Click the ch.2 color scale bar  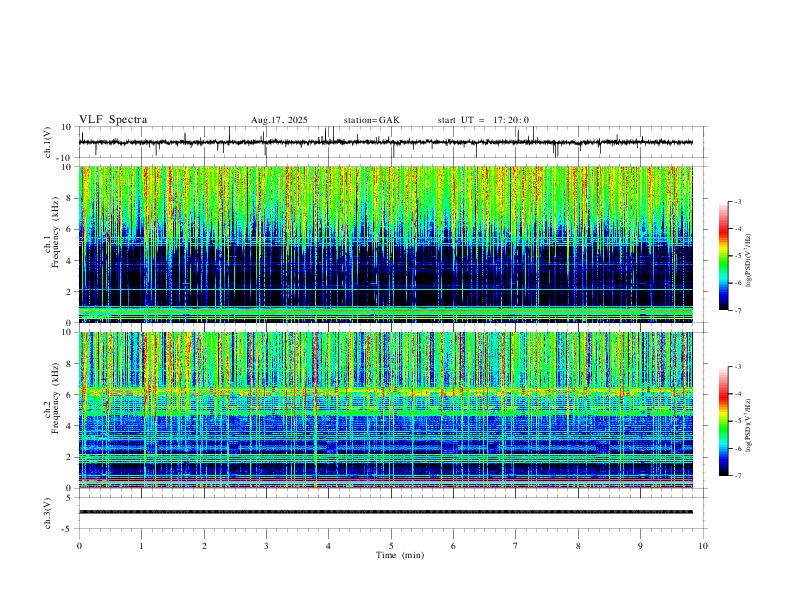[723, 421]
